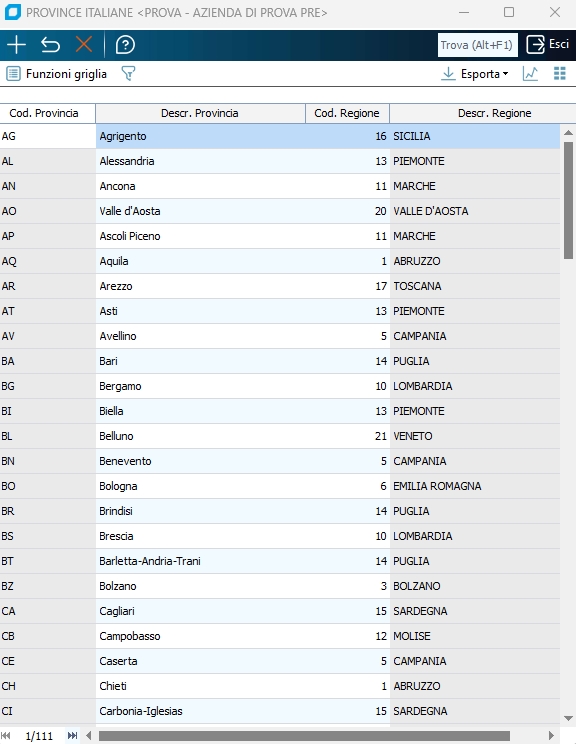The image size is (576, 744).
Task: Click the Campobasso province cell
Action: pos(201,636)
